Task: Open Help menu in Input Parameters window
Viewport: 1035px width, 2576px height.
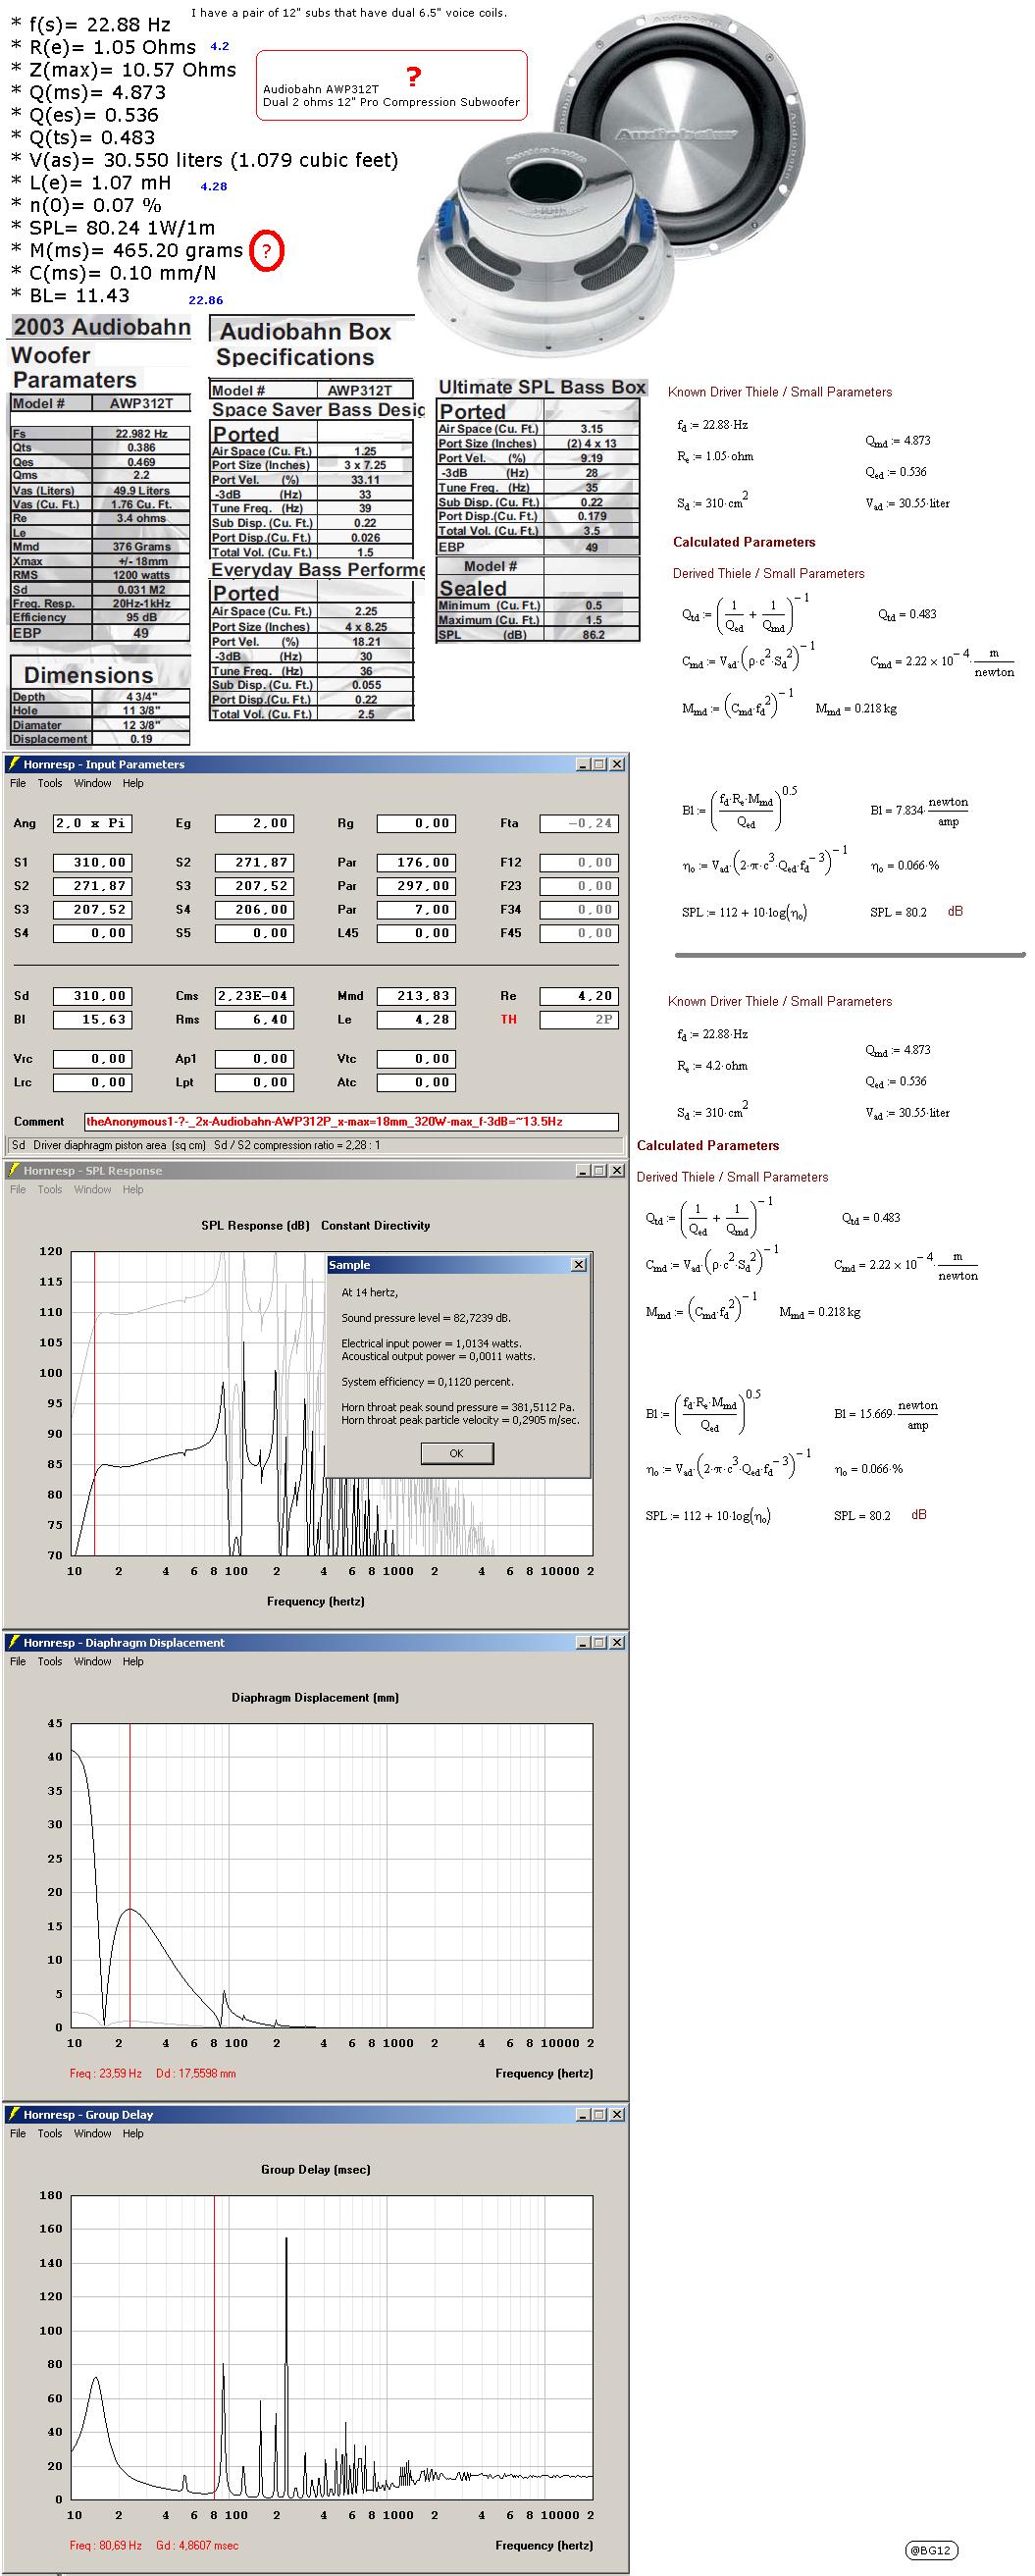Action: [x=133, y=783]
